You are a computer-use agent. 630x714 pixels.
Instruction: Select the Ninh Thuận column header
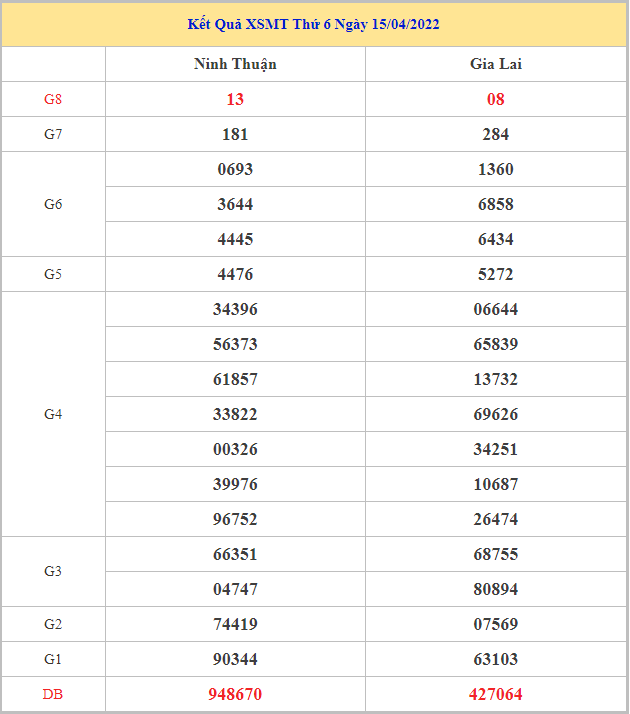pos(235,64)
